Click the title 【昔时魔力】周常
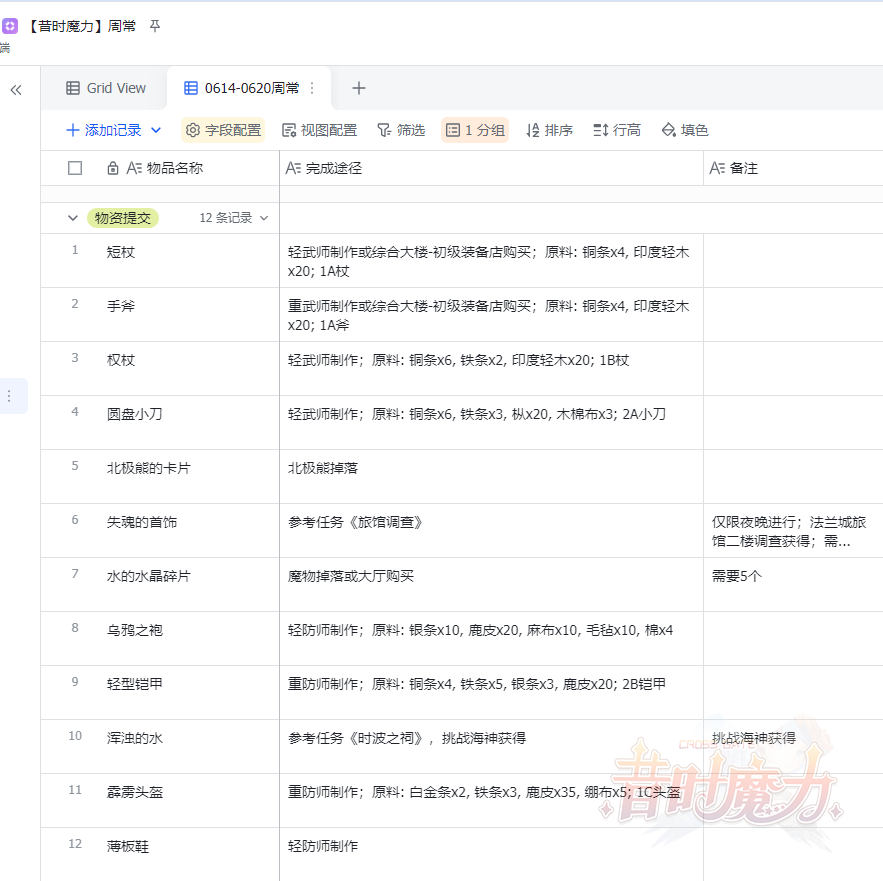 [82, 26]
